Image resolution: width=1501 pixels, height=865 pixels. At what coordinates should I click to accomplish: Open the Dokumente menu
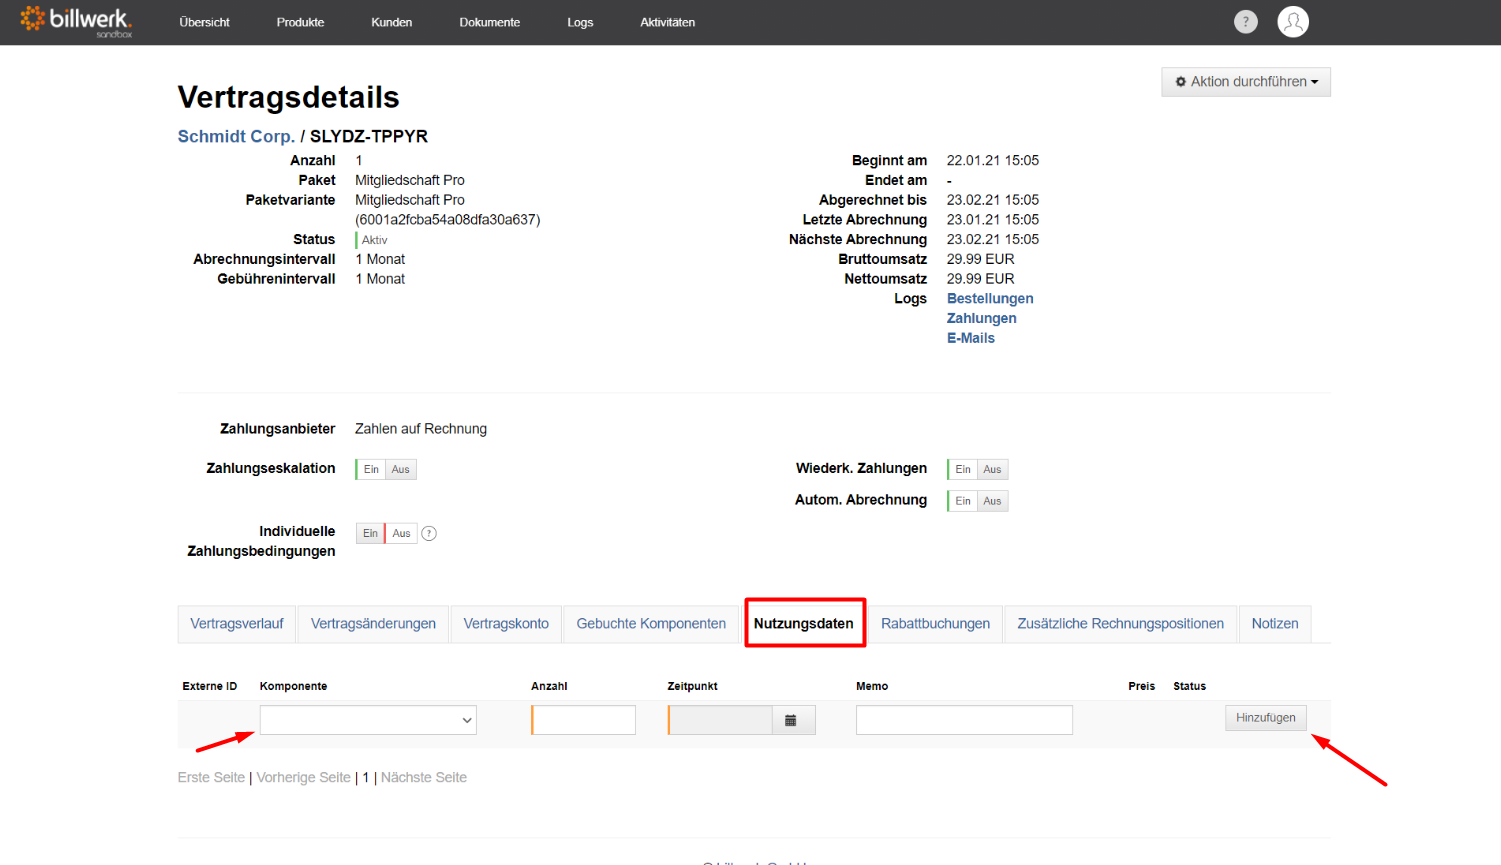click(489, 22)
